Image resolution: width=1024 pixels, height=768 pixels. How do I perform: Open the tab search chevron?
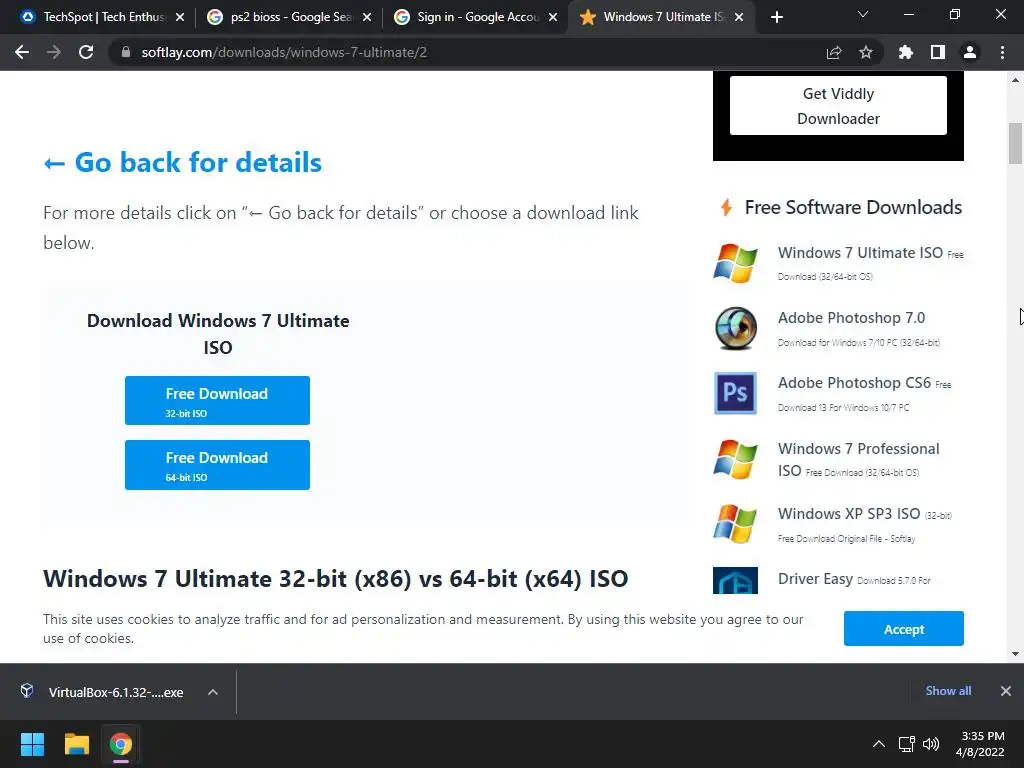coord(863,14)
